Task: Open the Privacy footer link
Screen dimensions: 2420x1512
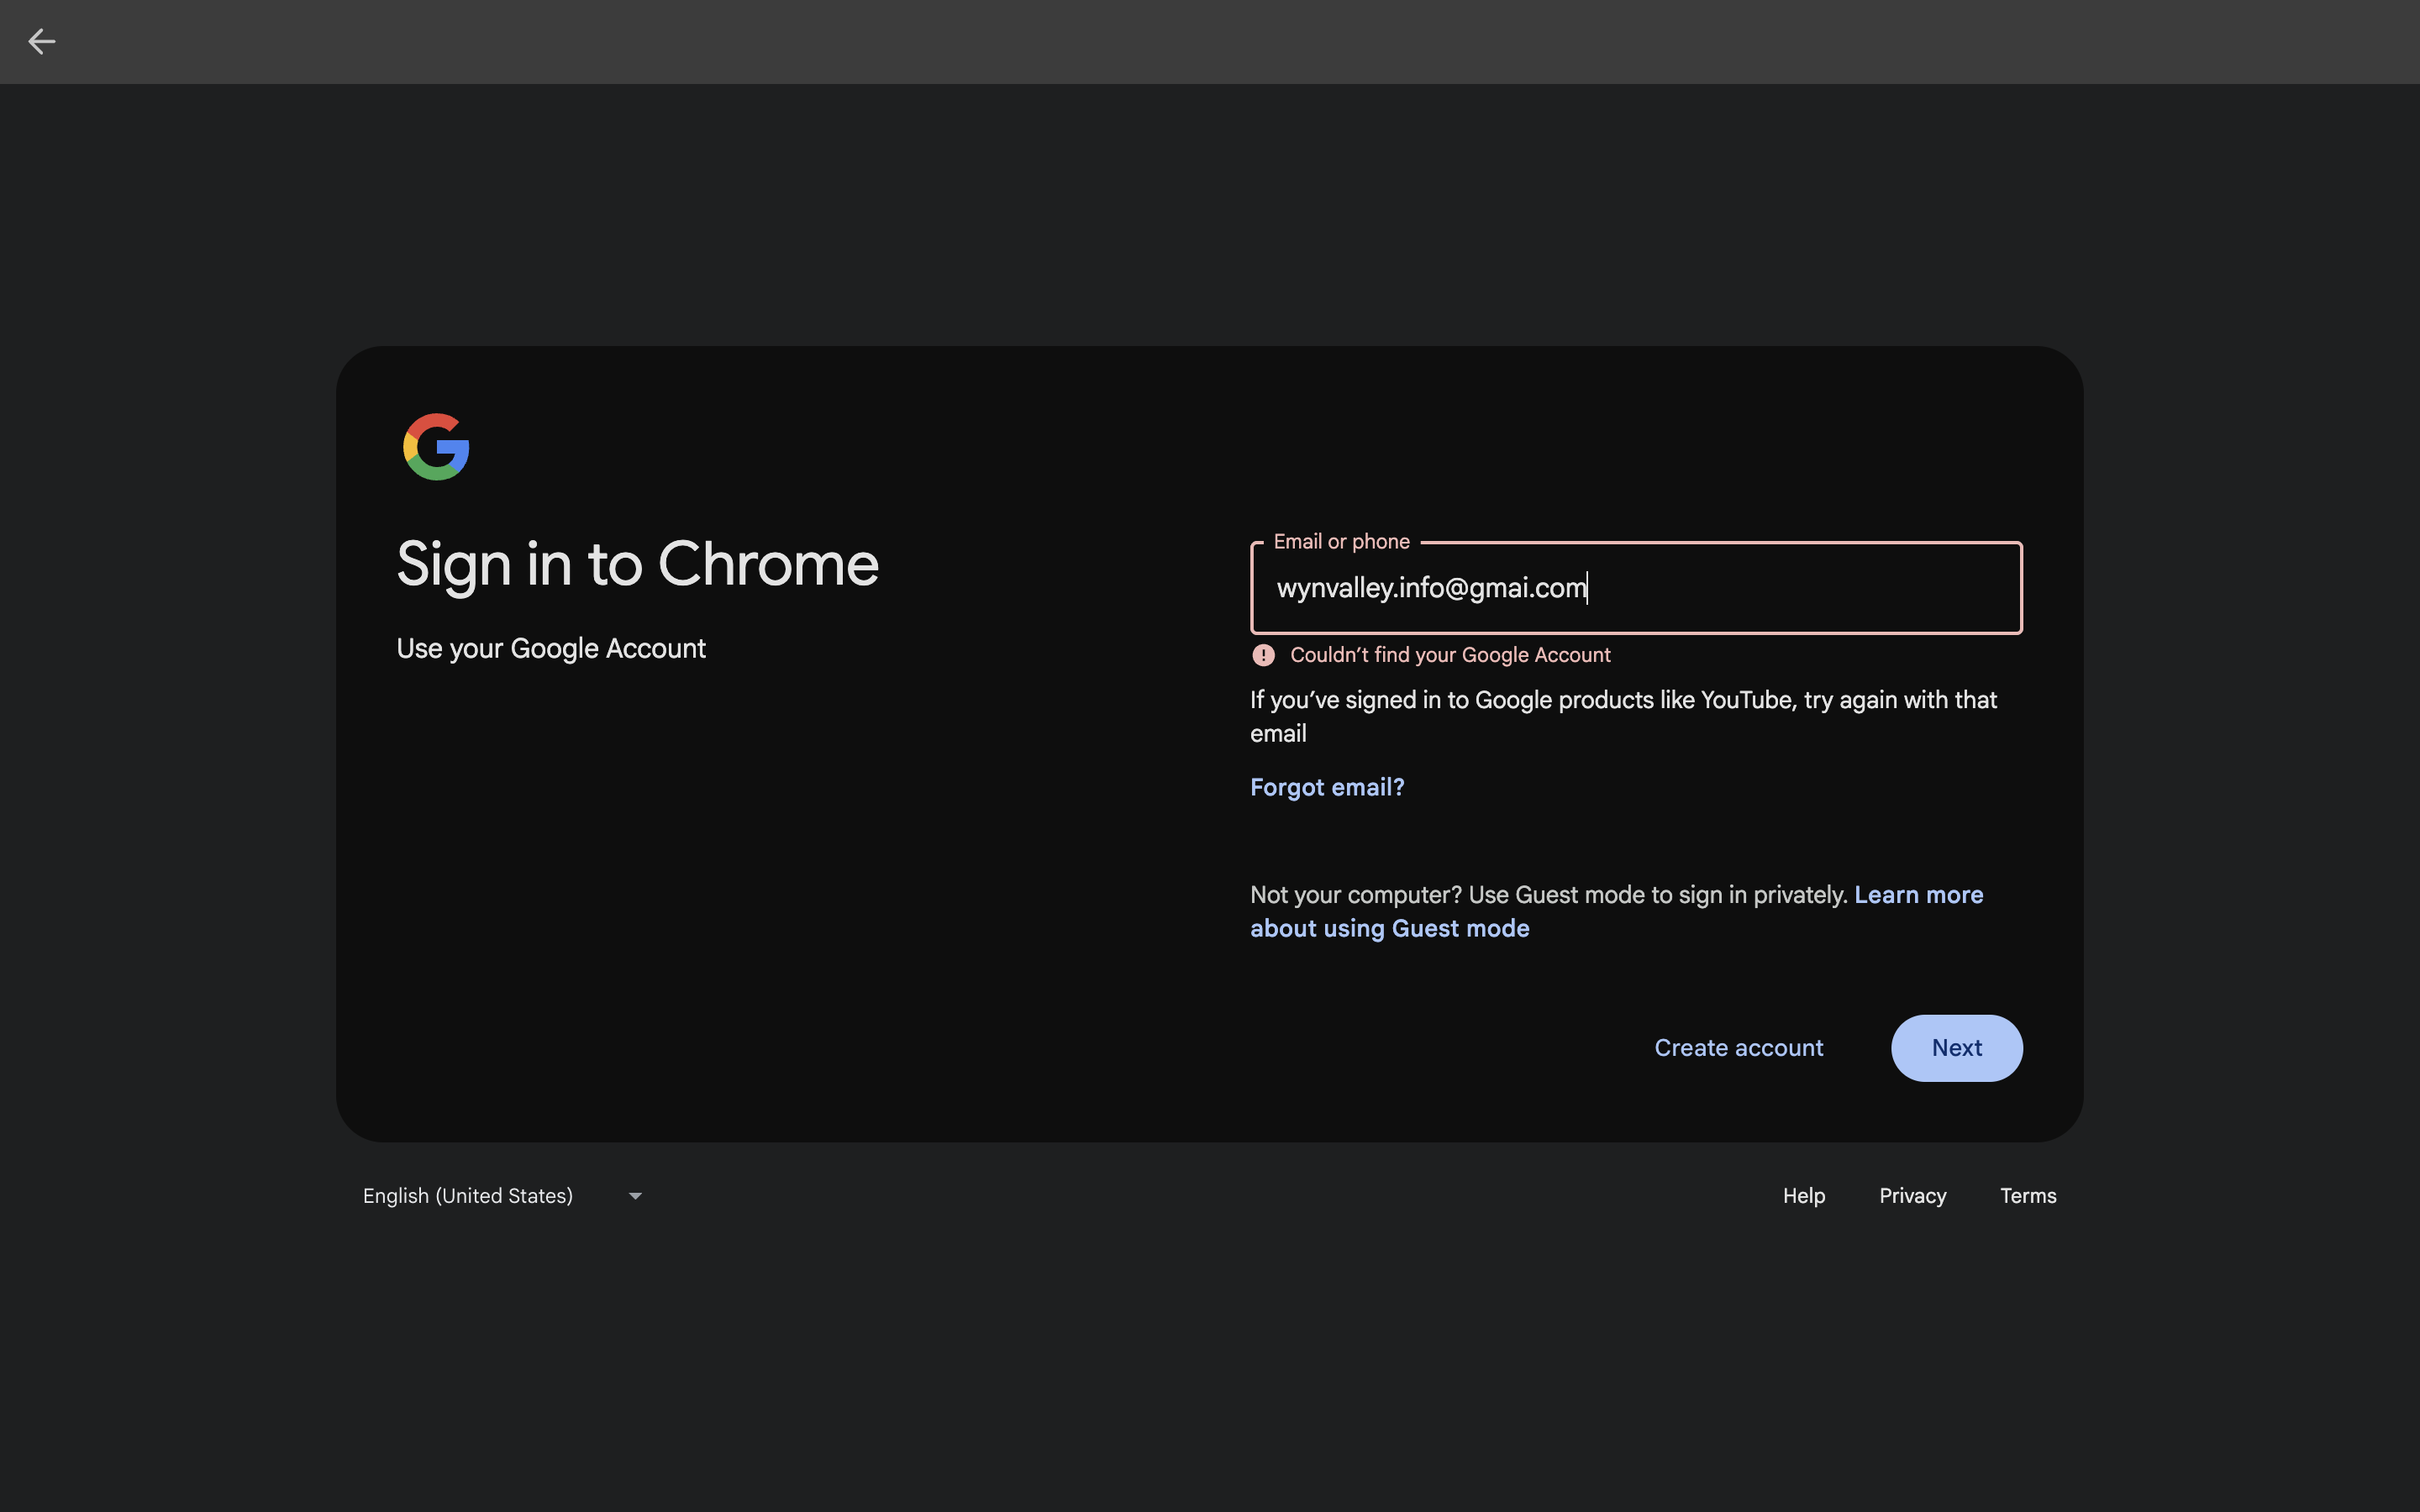Action: tap(1912, 1196)
